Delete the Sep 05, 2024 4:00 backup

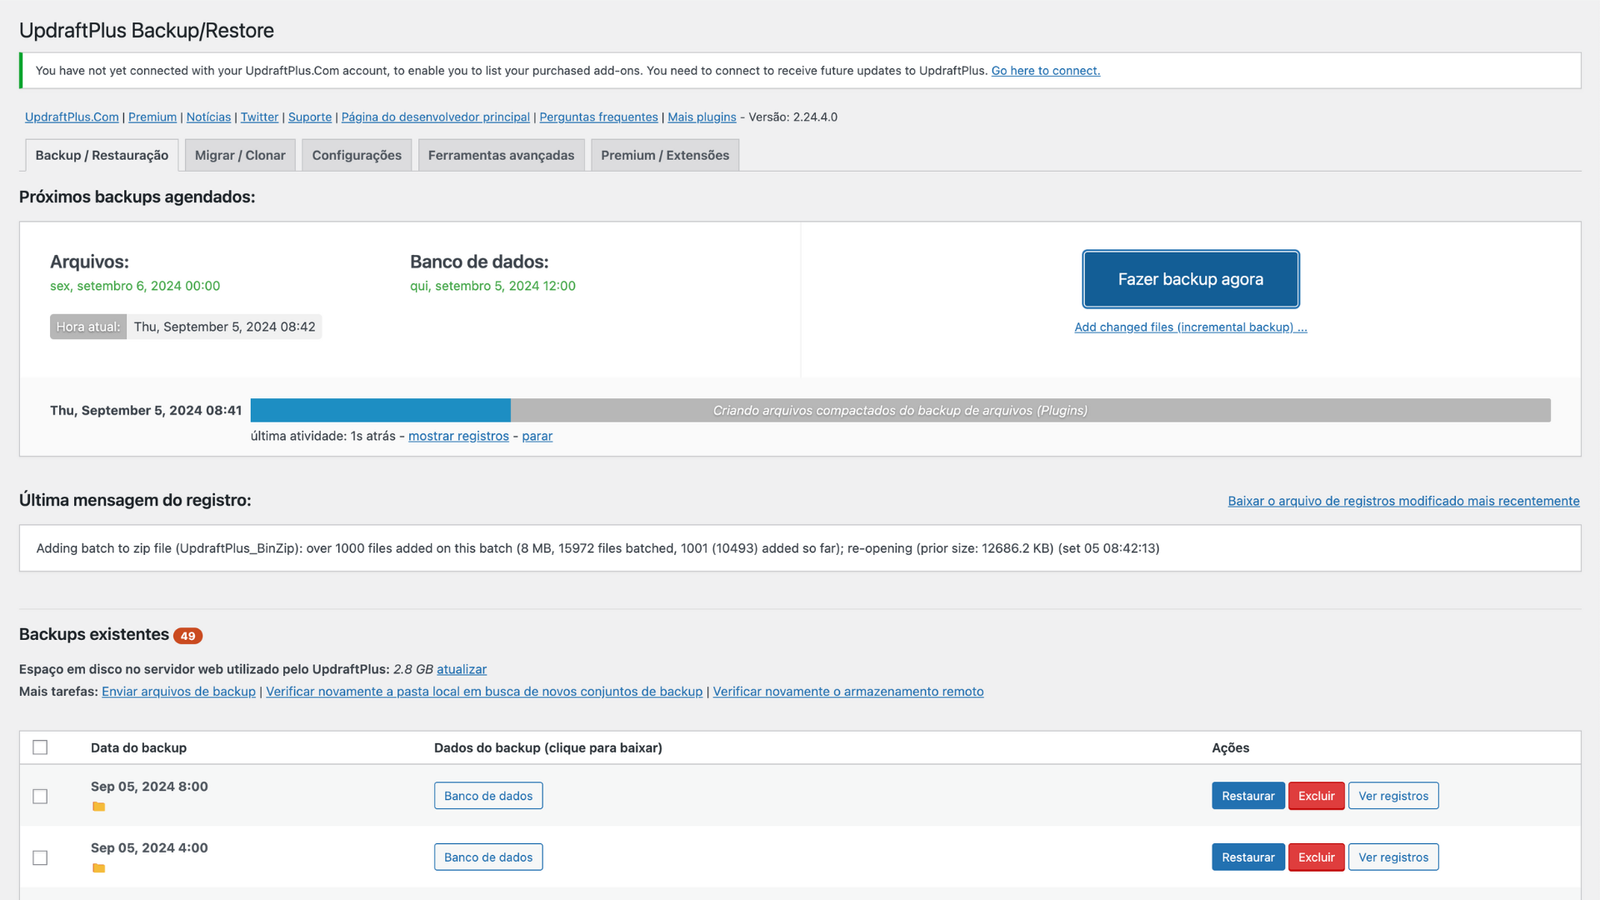(x=1316, y=857)
